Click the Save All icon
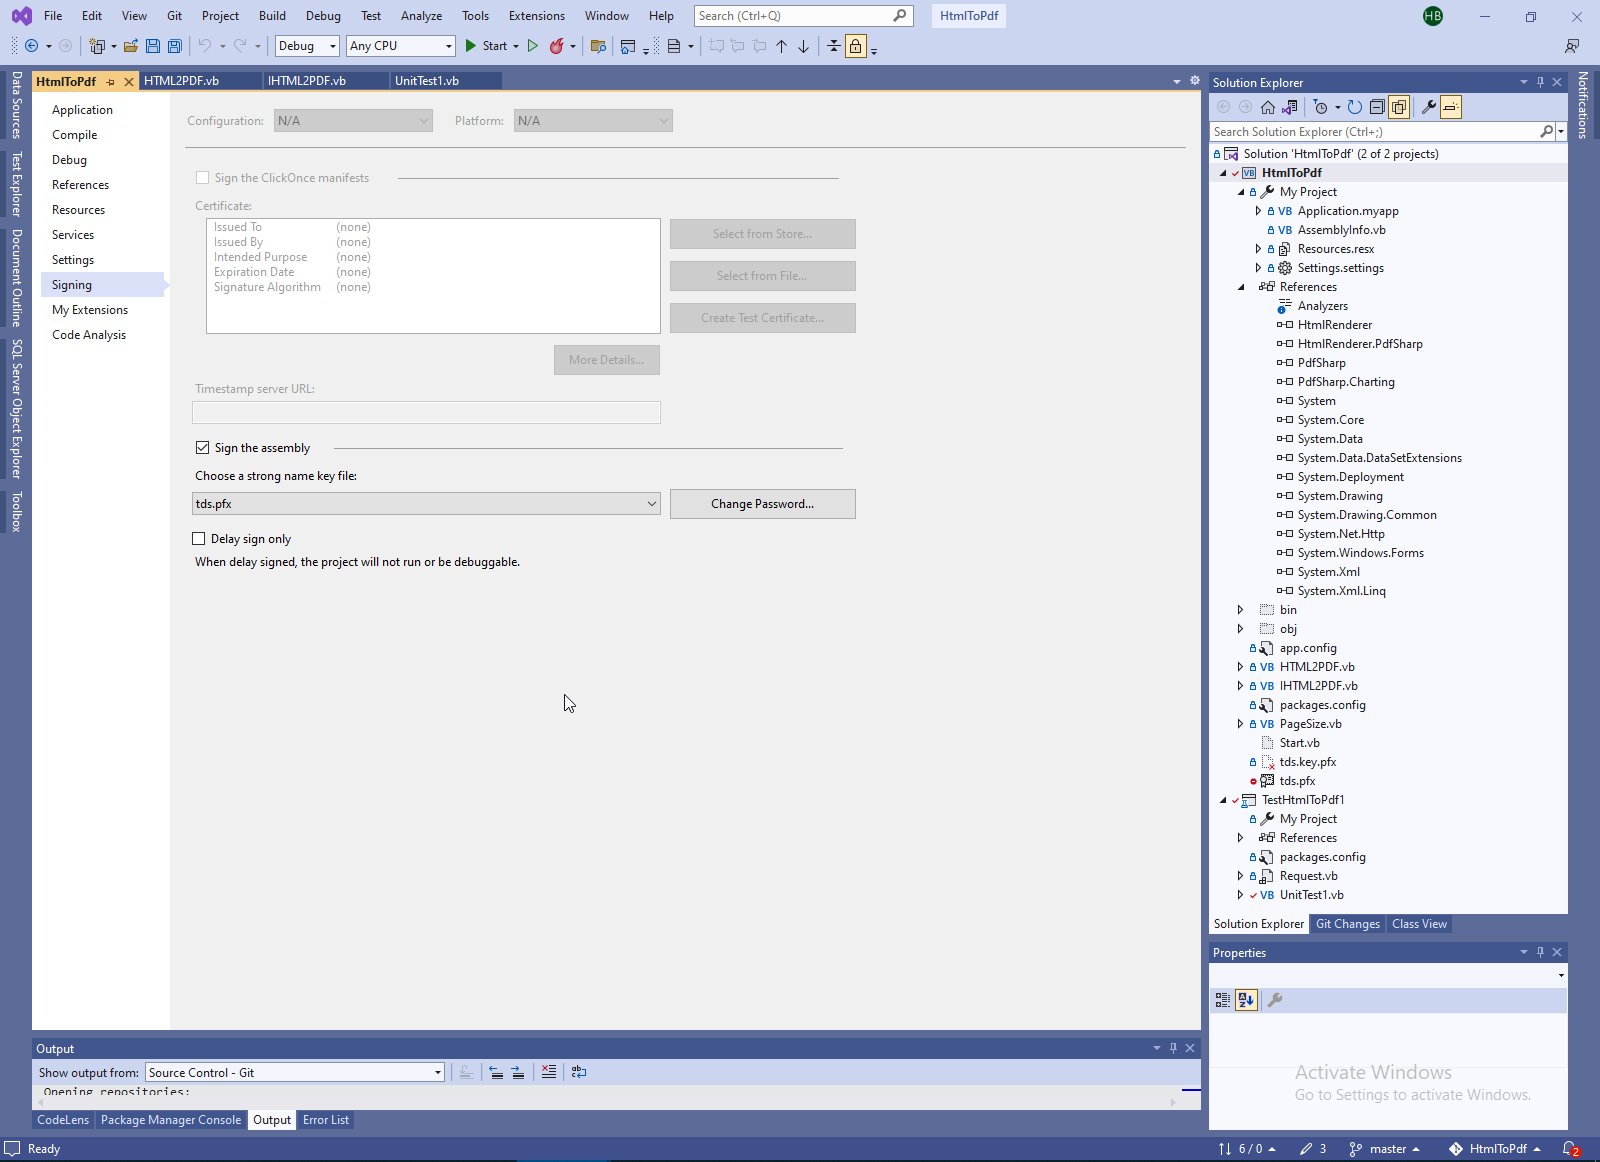The height and width of the screenshot is (1162, 1600). point(175,46)
